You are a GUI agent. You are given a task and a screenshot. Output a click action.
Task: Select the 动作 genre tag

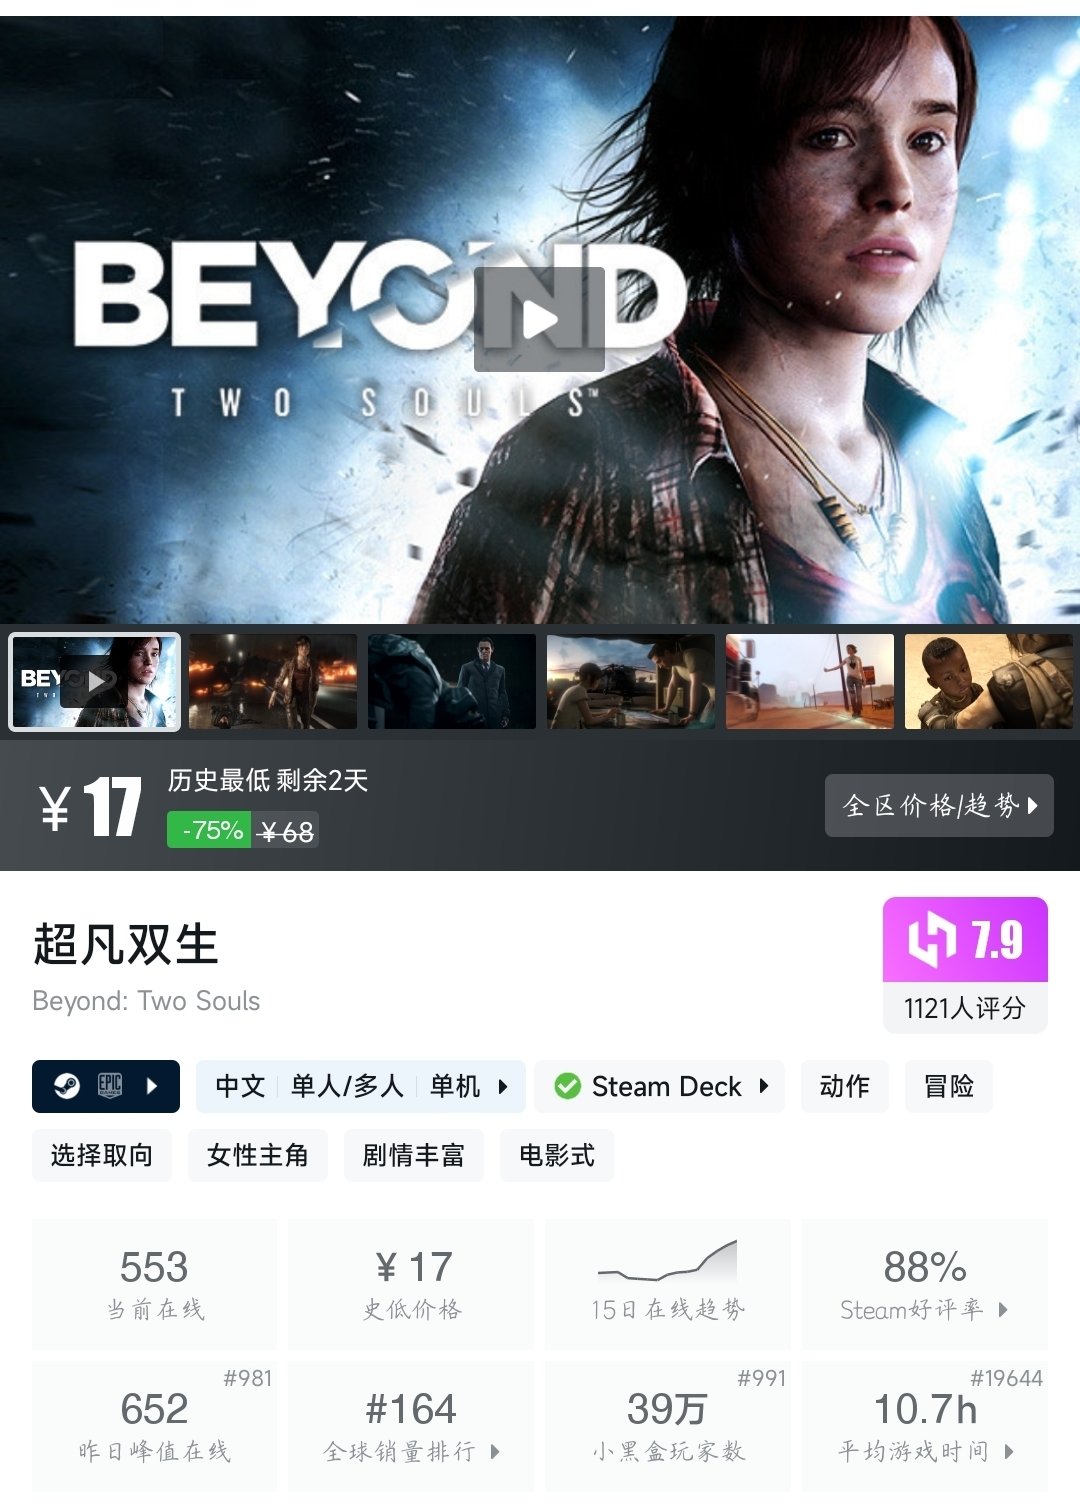(x=844, y=1086)
